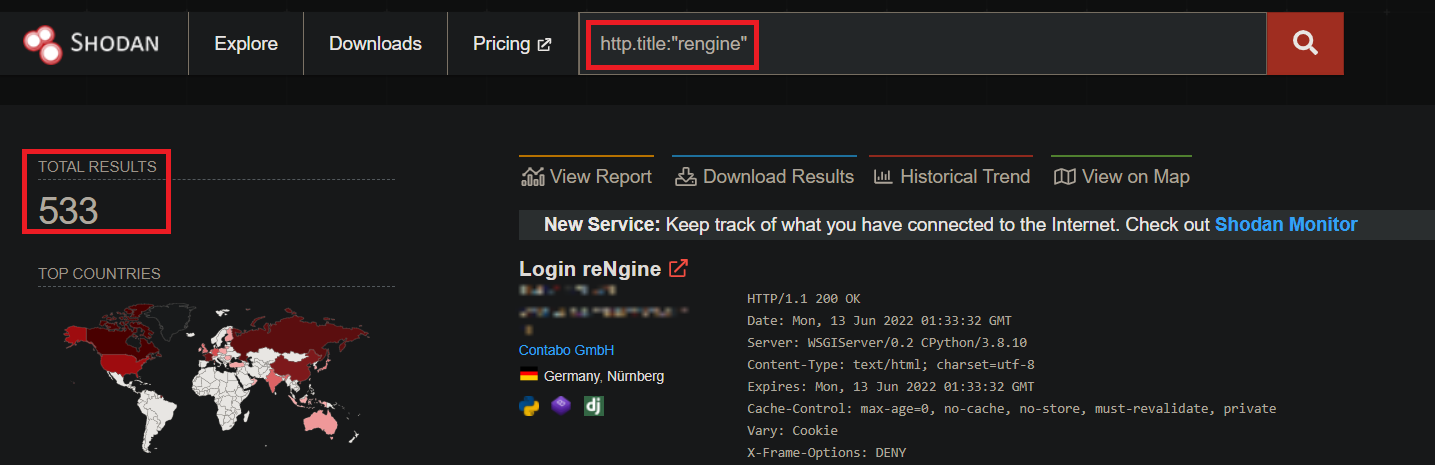The height and width of the screenshot is (465, 1435).
Task: Select the 'Germany, Nürnberg' location text
Action: [x=604, y=376]
